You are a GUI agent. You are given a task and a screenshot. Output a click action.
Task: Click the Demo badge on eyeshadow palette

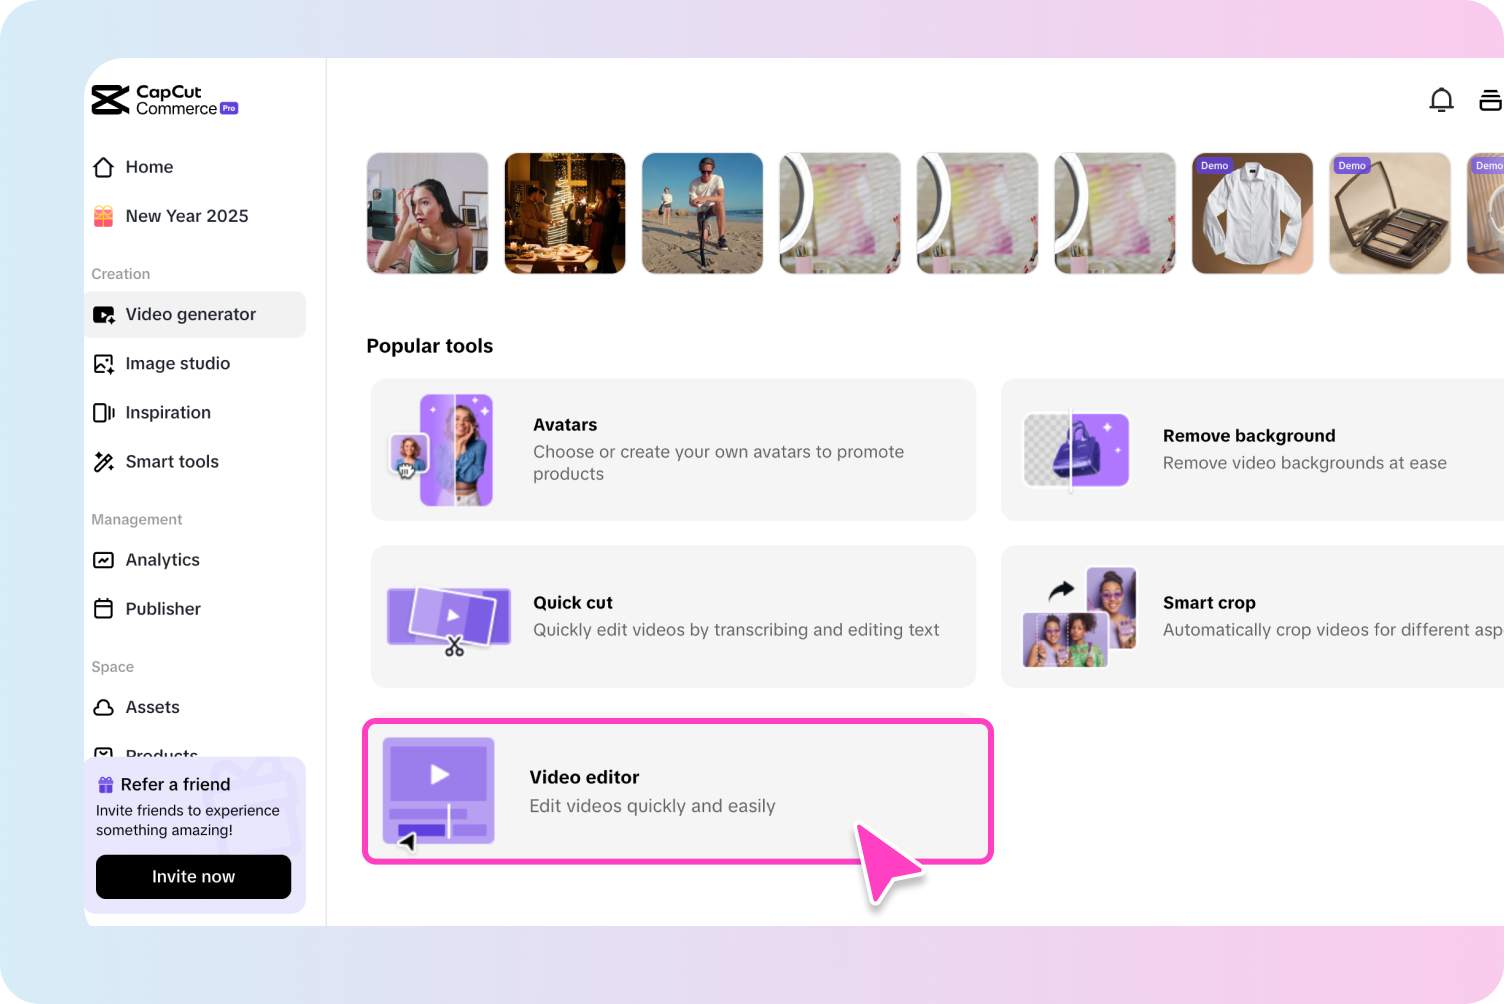pyautogui.click(x=1352, y=166)
